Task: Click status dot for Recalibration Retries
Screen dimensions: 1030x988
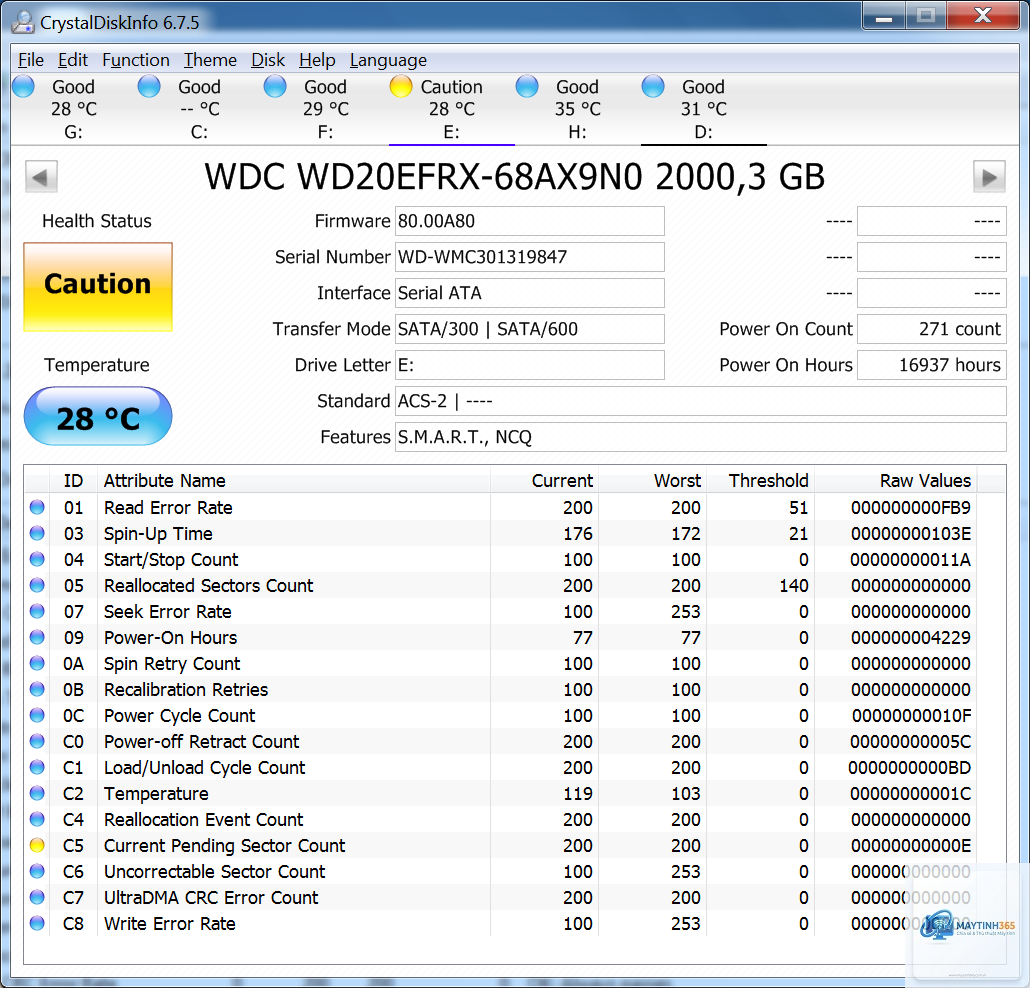Action: coord(37,689)
